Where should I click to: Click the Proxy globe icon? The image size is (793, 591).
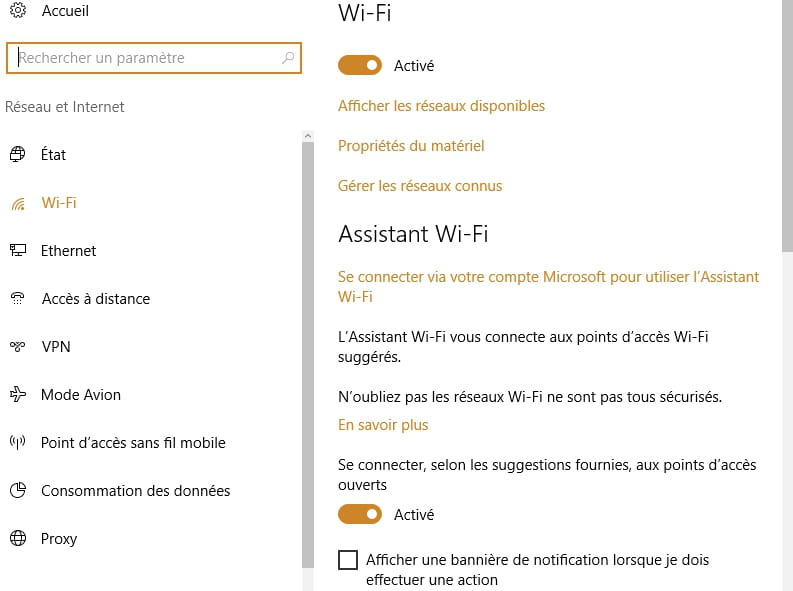tap(18, 538)
